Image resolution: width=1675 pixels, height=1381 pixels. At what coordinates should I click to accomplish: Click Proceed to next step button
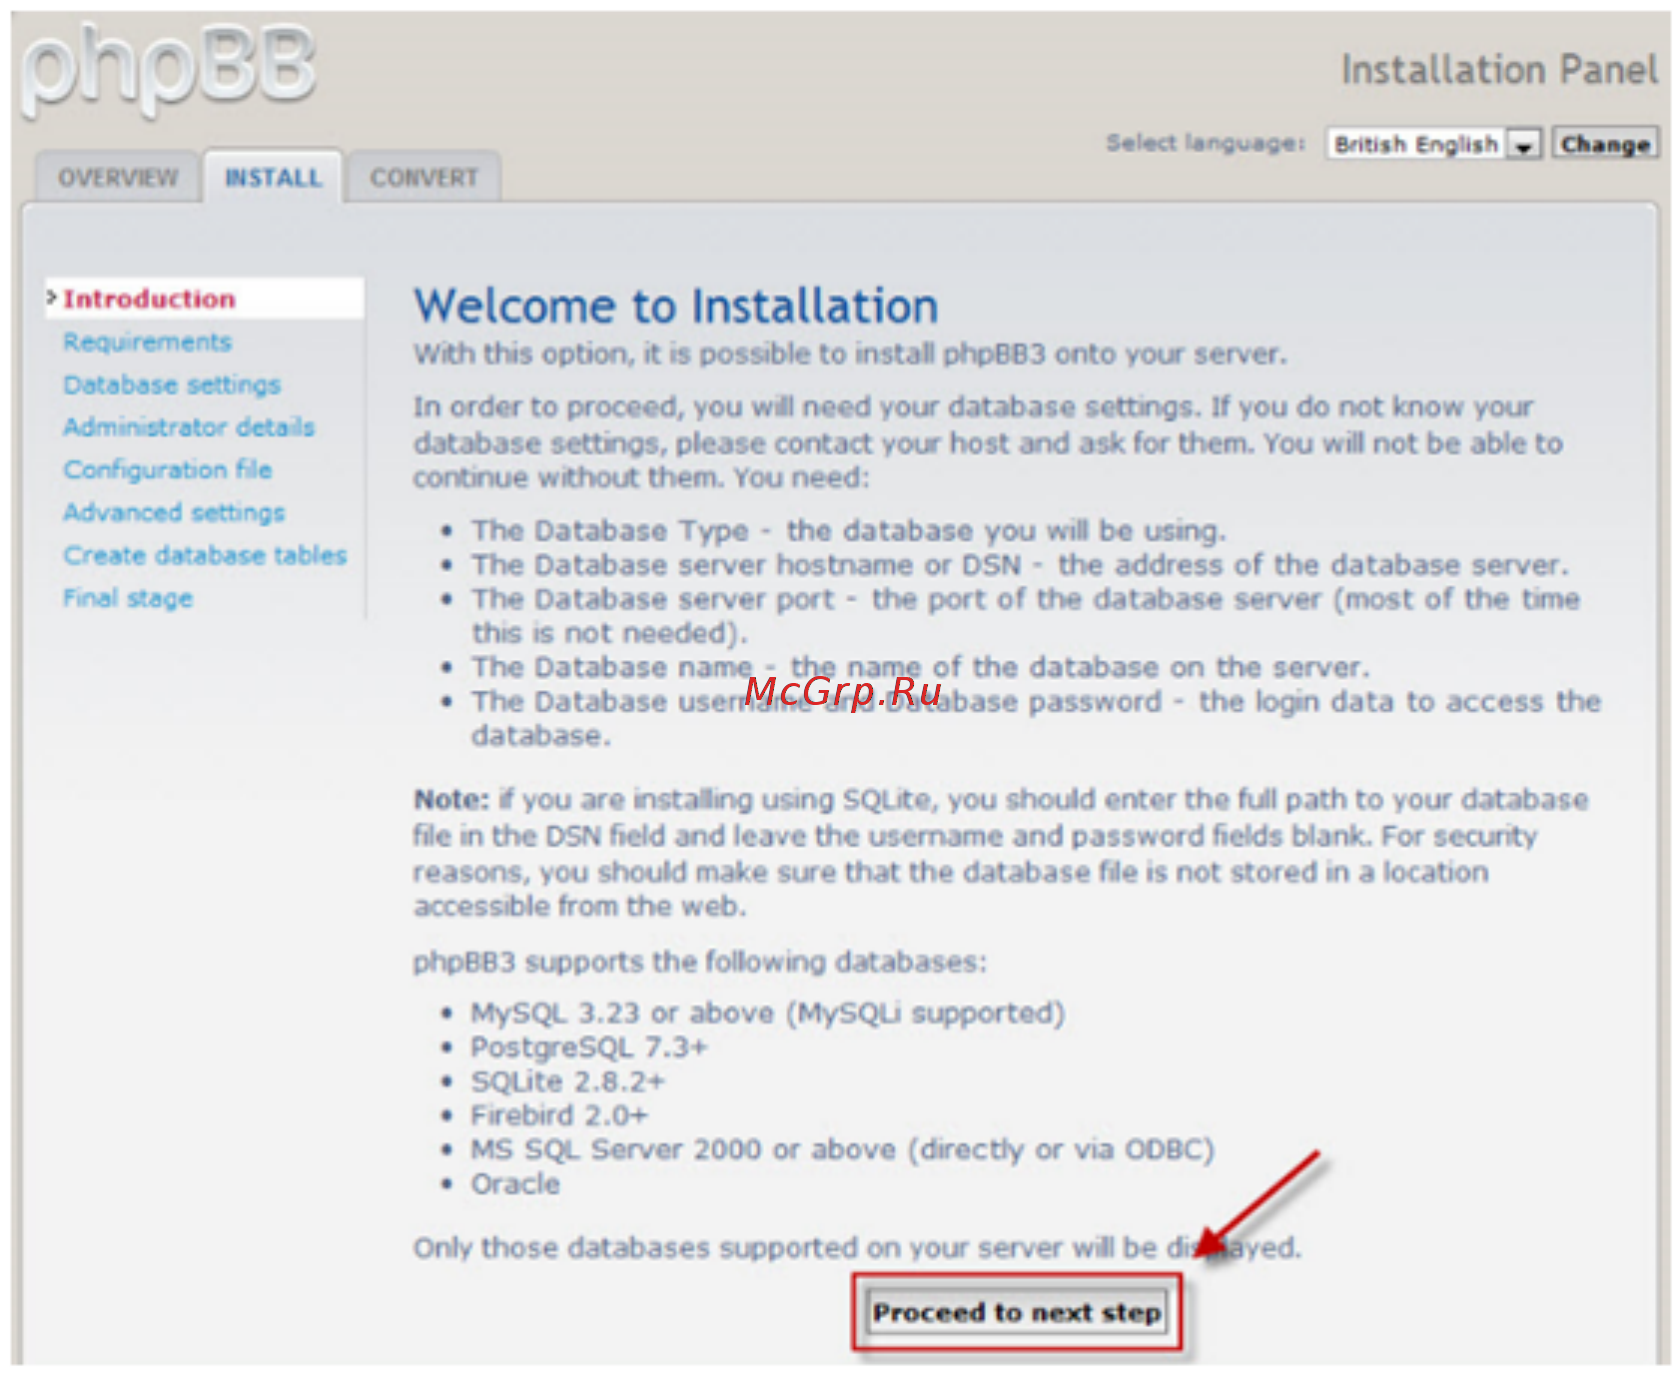pyautogui.click(x=1017, y=1312)
